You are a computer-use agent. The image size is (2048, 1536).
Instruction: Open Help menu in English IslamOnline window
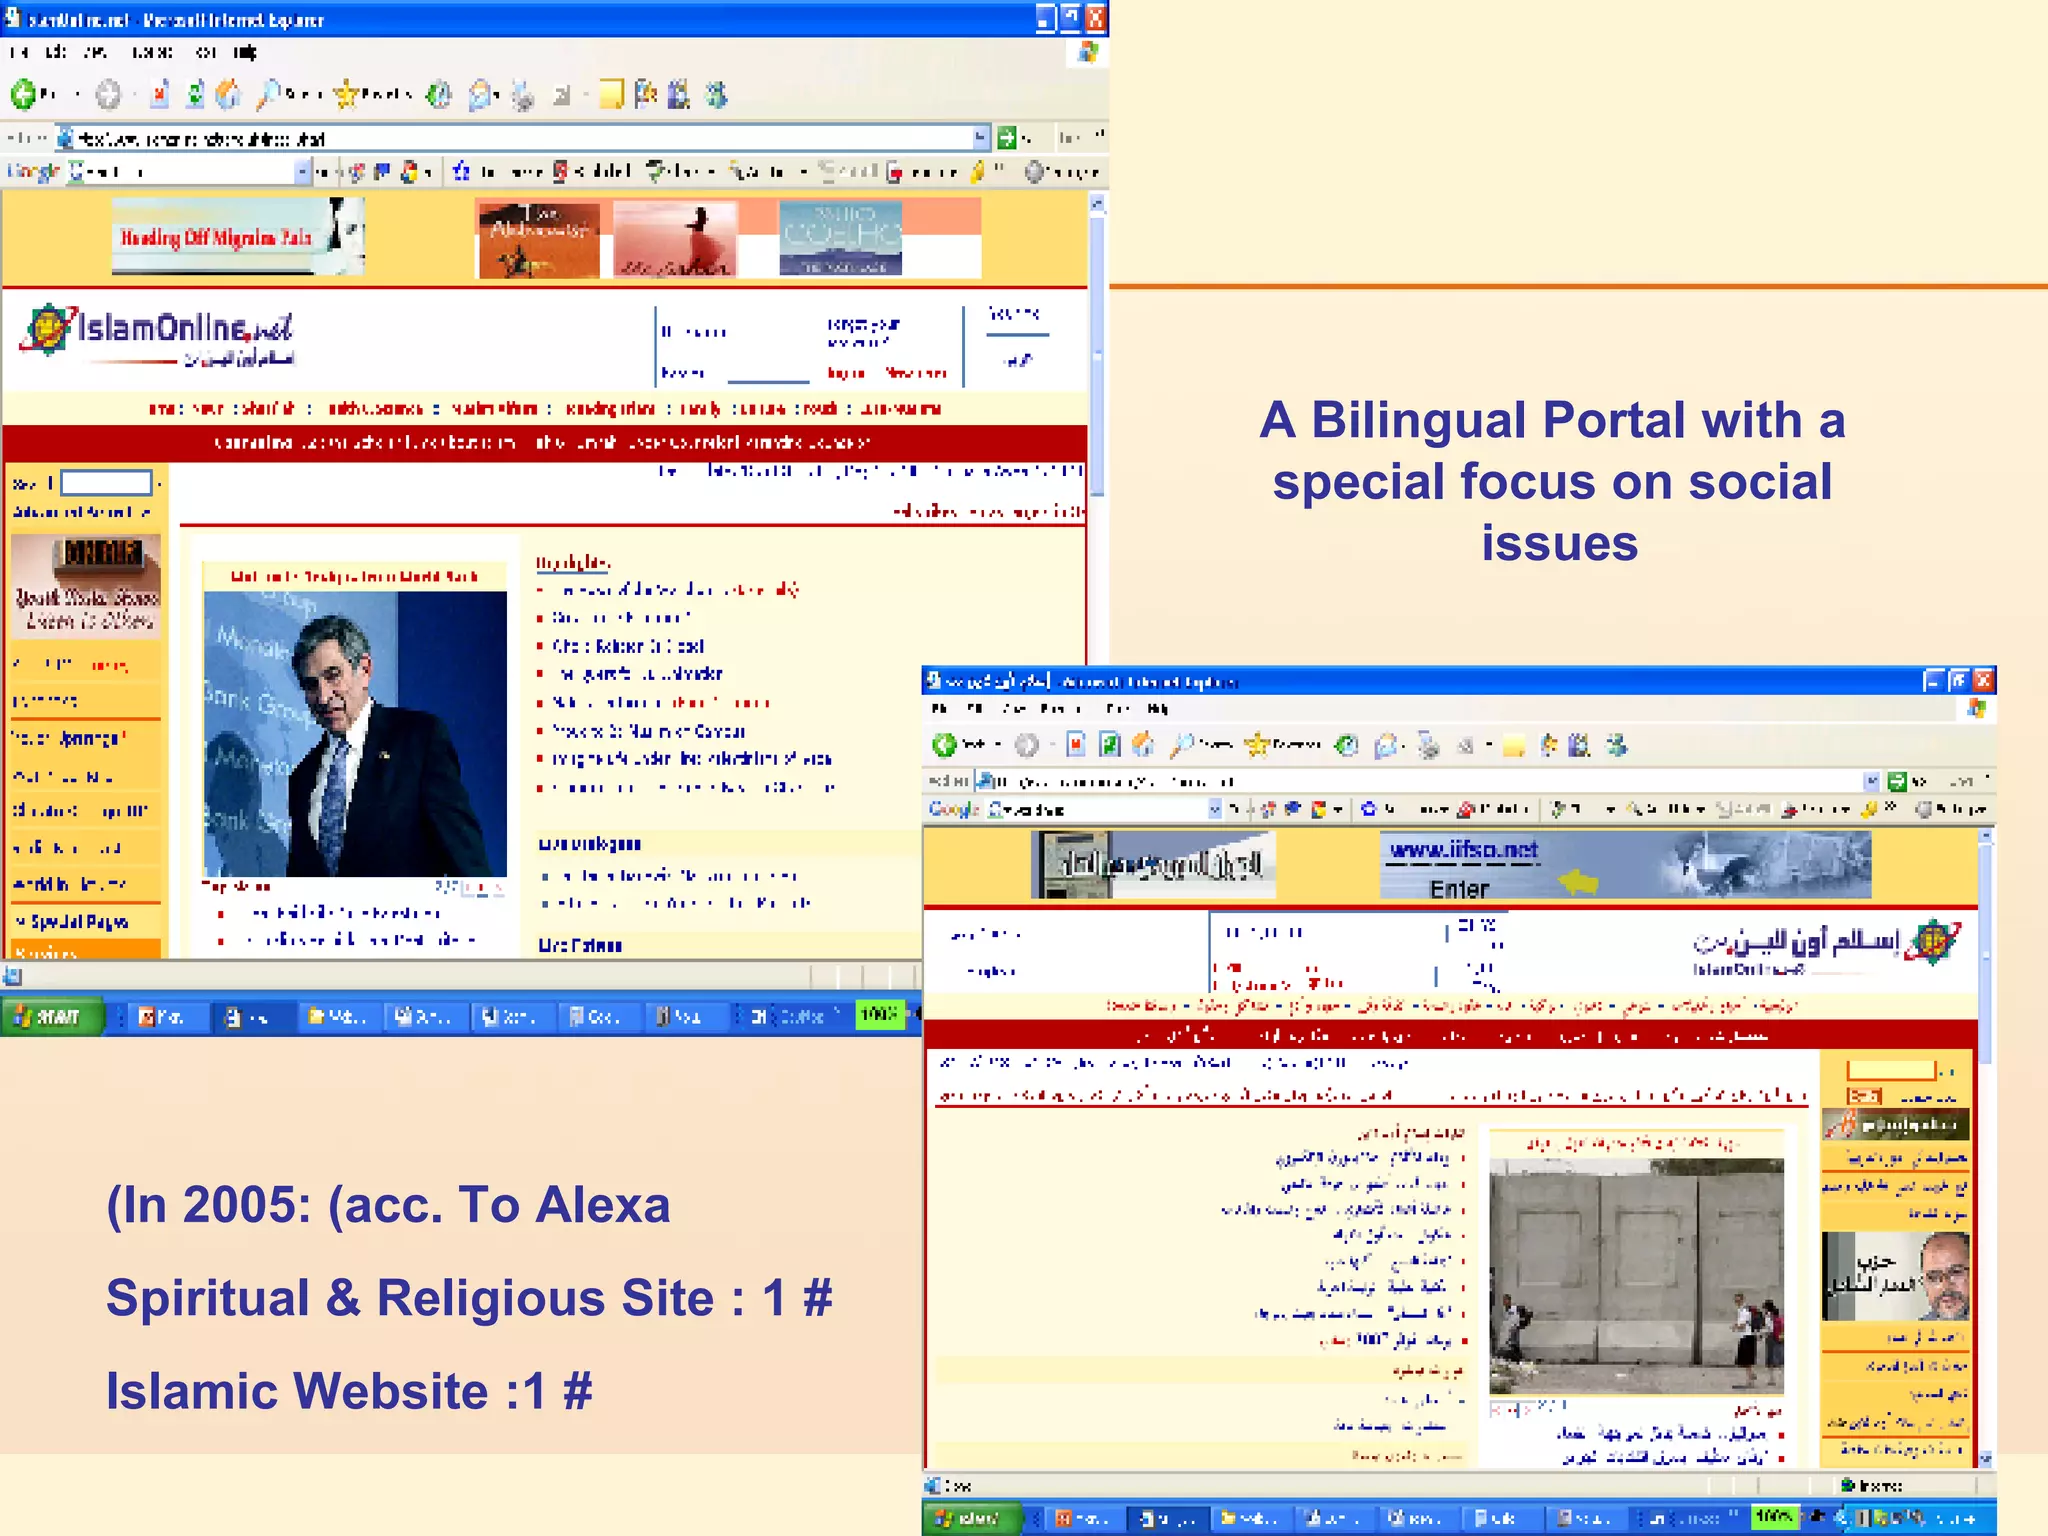tap(245, 52)
